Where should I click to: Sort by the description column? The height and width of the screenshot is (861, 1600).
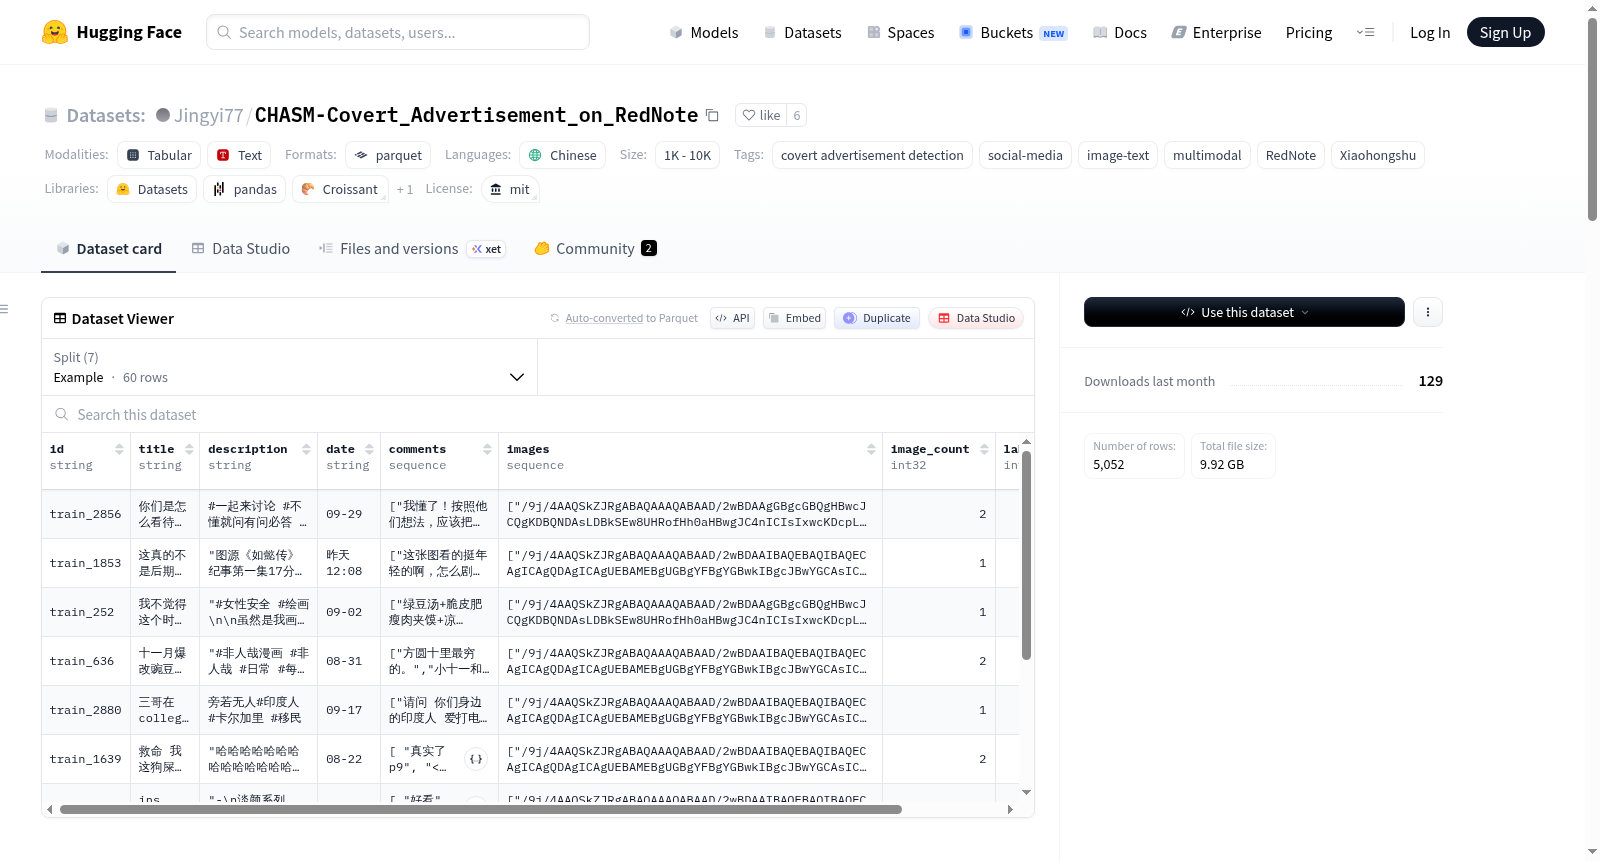click(306, 449)
